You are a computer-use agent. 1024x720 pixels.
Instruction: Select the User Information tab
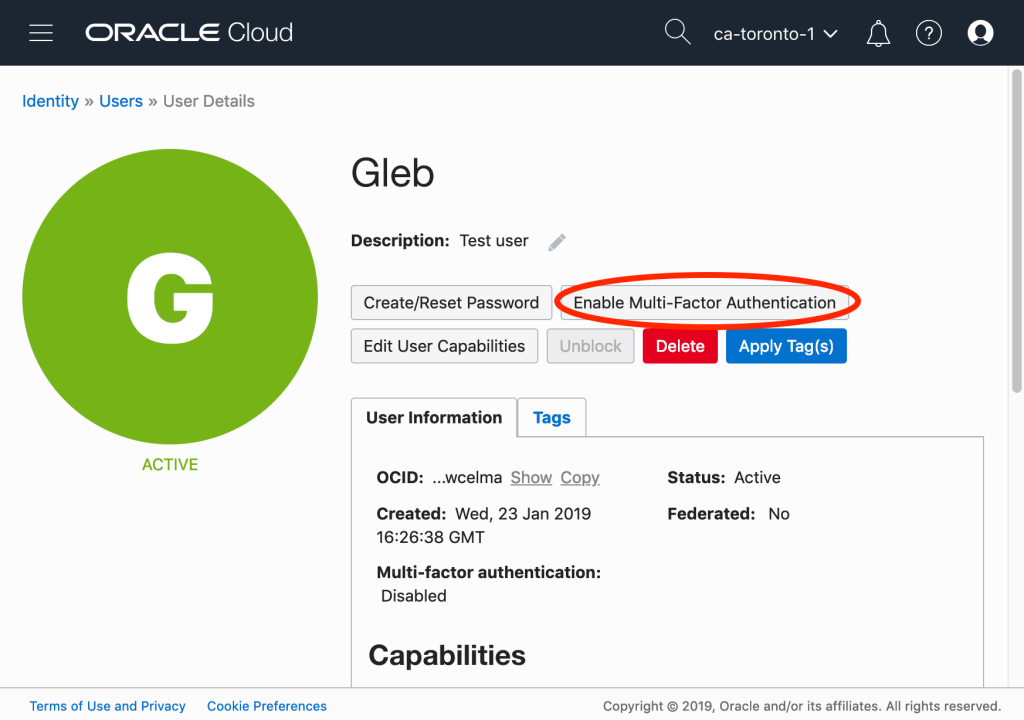coord(434,418)
